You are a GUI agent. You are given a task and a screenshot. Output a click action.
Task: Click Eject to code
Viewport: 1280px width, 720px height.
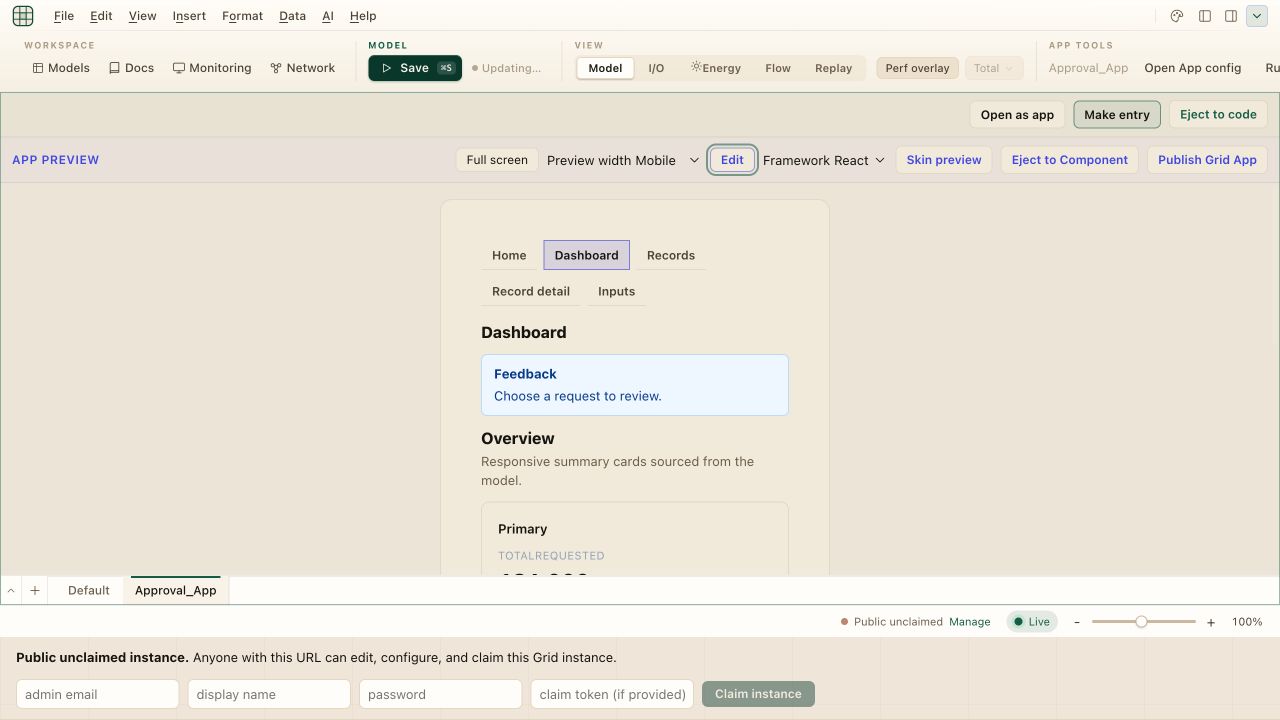click(x=1218, y=115)
